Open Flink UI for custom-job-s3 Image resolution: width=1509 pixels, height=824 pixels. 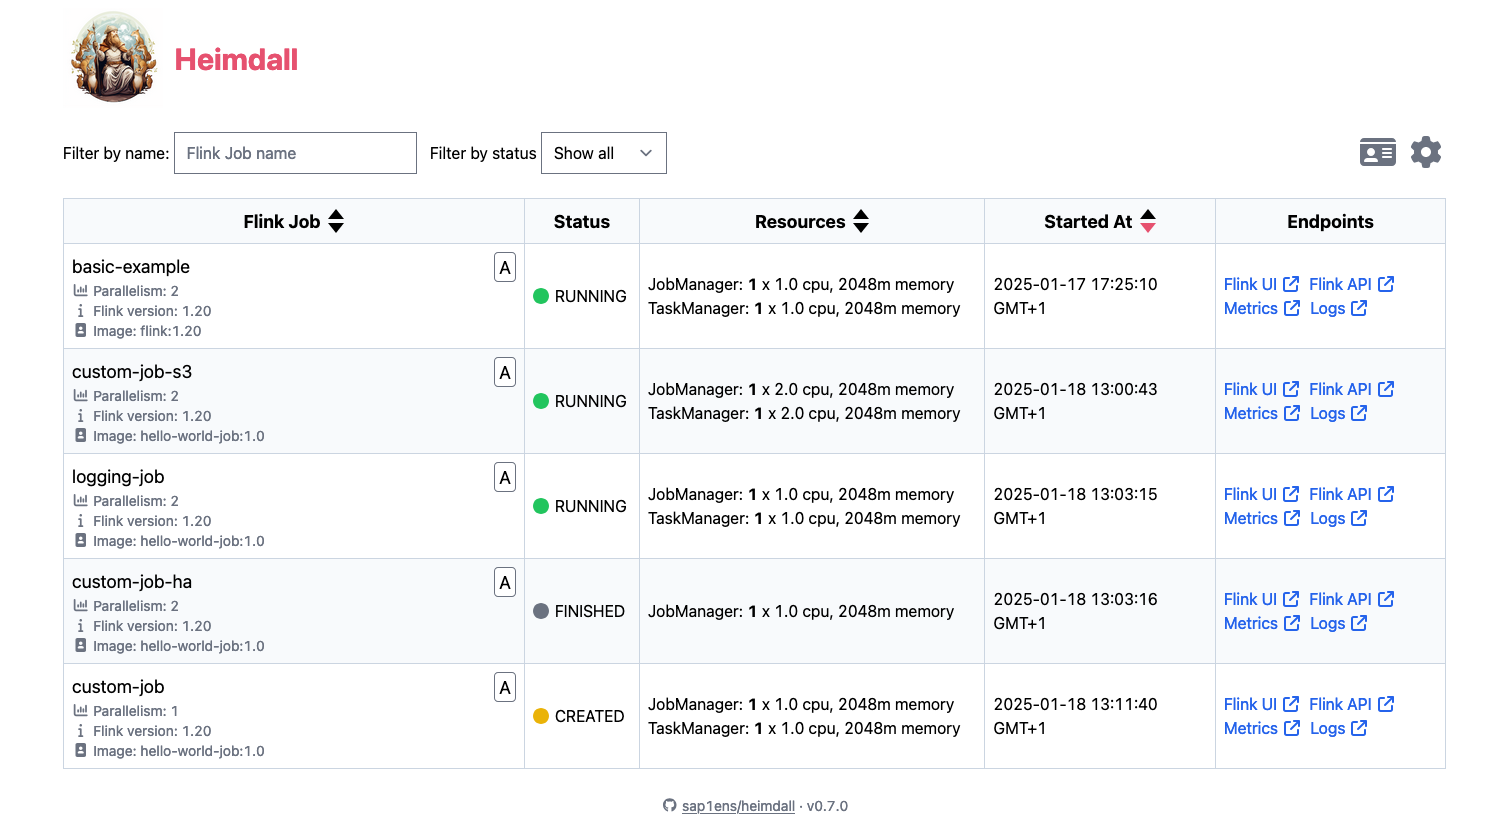pos(1249,389)
